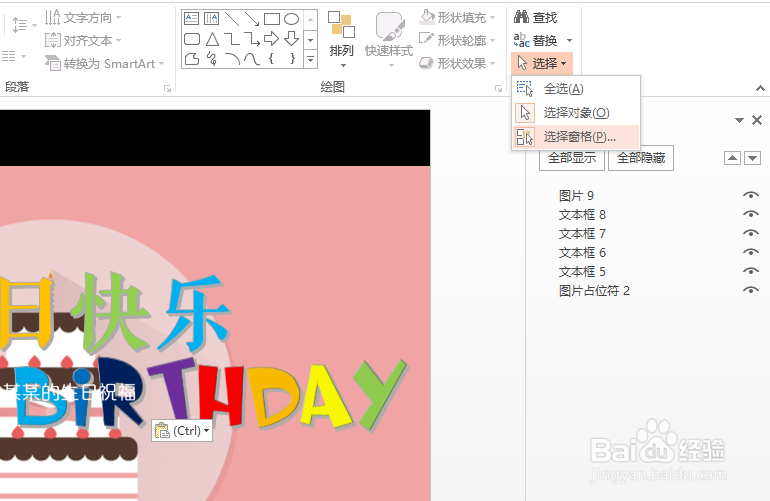Move selected object up in order

732,158
